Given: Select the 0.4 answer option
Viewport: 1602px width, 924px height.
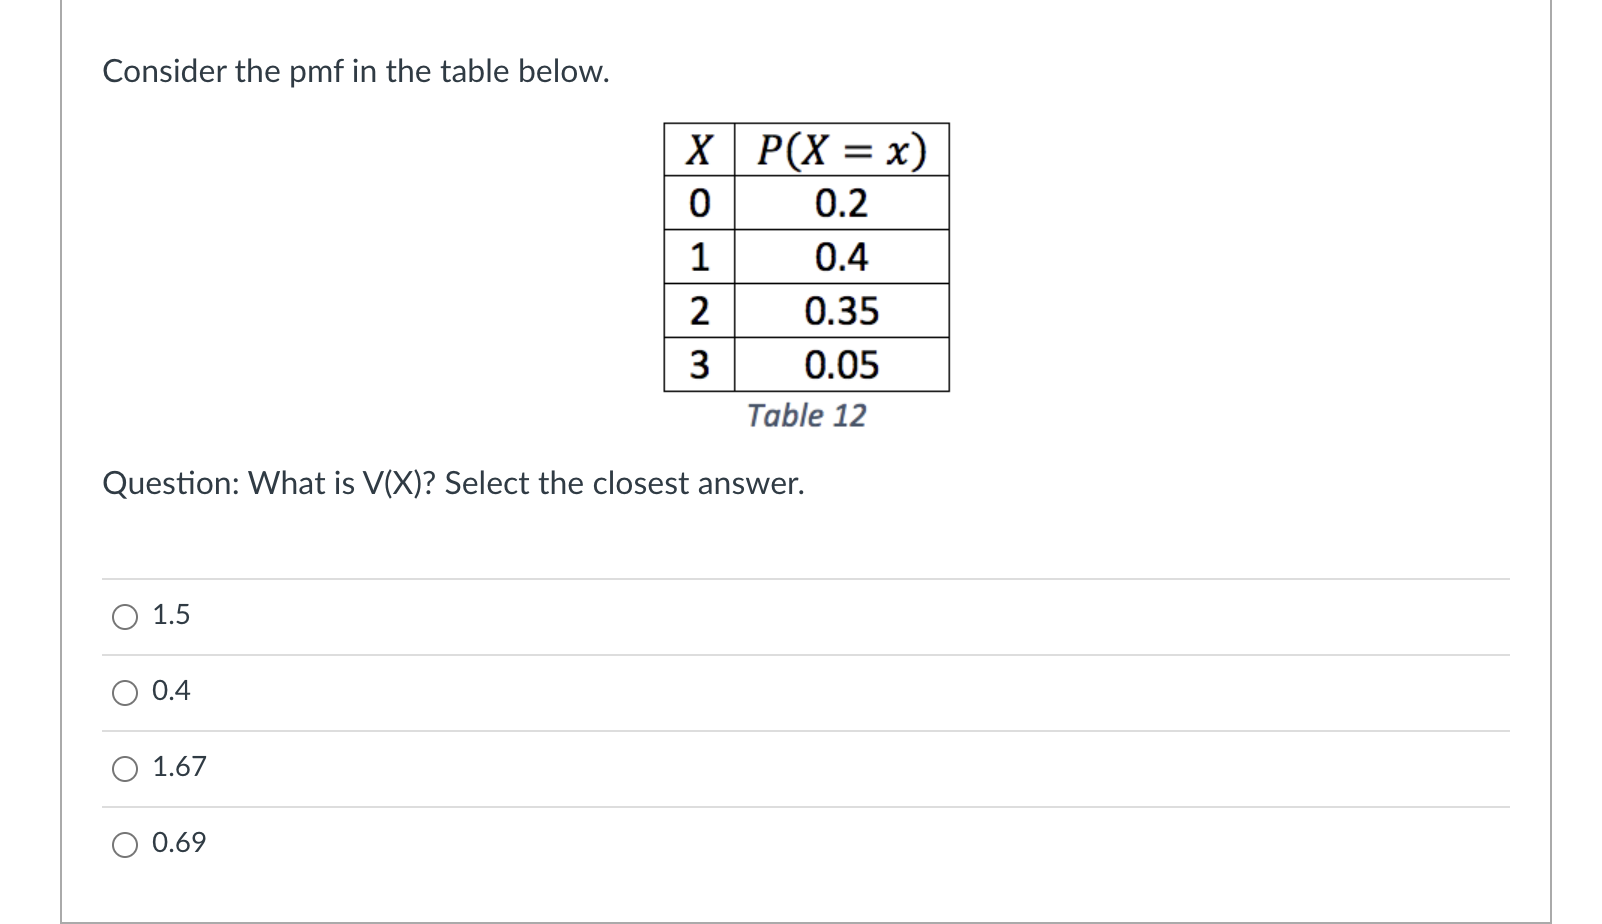Looking at the screenshot, I should pyautogui.click(x=170, y=691).
